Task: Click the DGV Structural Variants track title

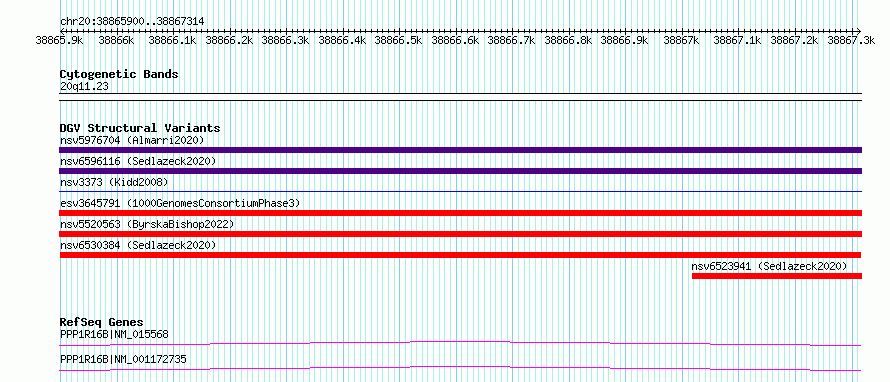Action: 140,128
